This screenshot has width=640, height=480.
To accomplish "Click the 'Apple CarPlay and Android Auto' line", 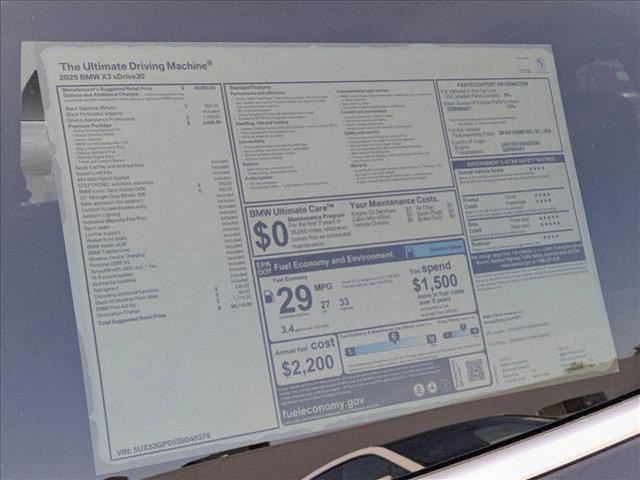I will pyautogui.click(x=109, y=167).
